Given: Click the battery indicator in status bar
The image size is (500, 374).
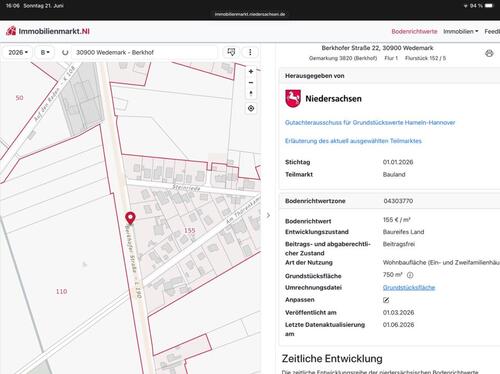Looking at the screenshot, I should 489,6.
